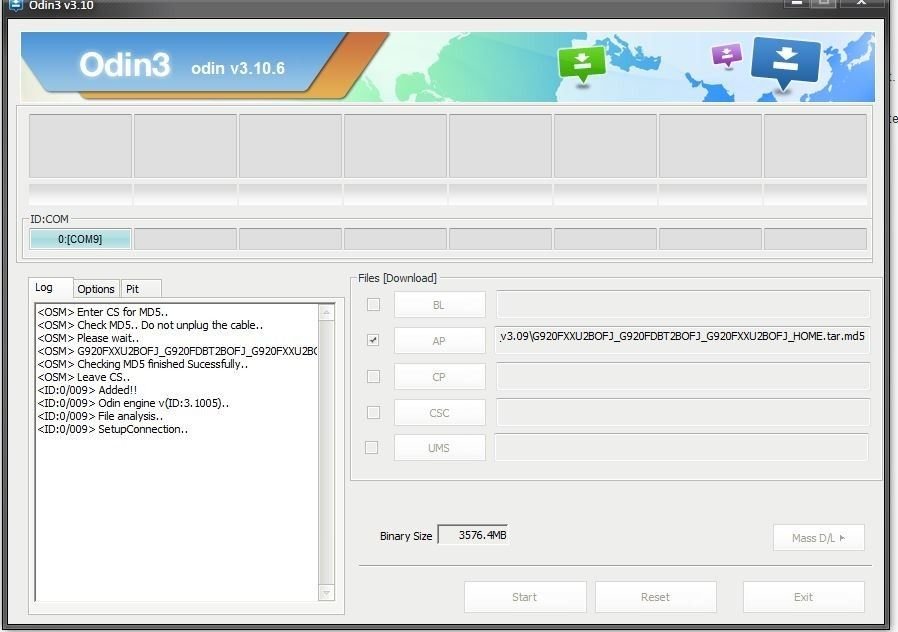Enable the BL file checkbox
Viewport: 898px width, 632px height.
373,305
